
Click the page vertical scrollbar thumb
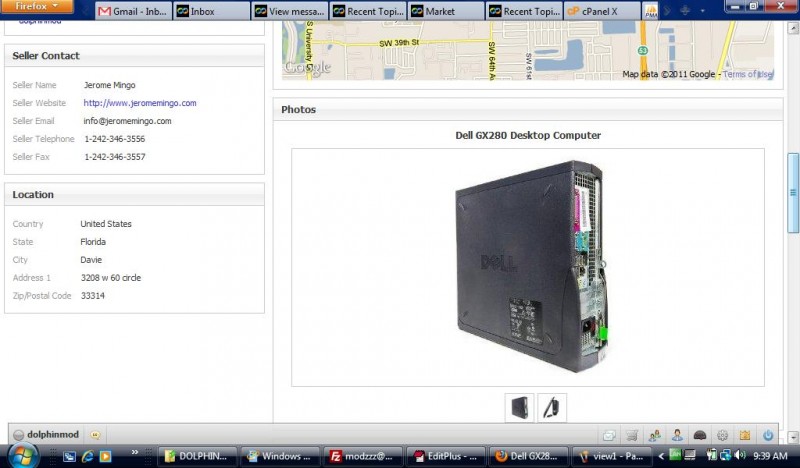pyautogui.click(x=793, y=193)
